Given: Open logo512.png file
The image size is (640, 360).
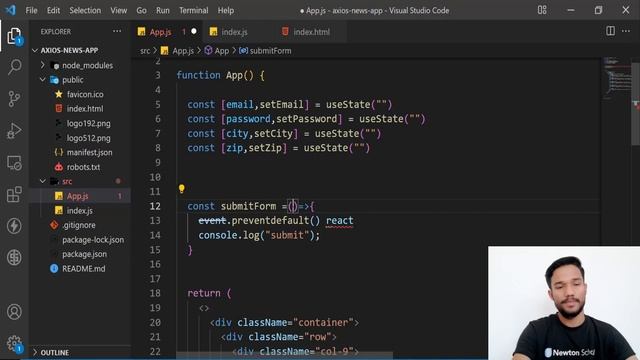Looking at the screenshot, I should [x=88, y=138].
